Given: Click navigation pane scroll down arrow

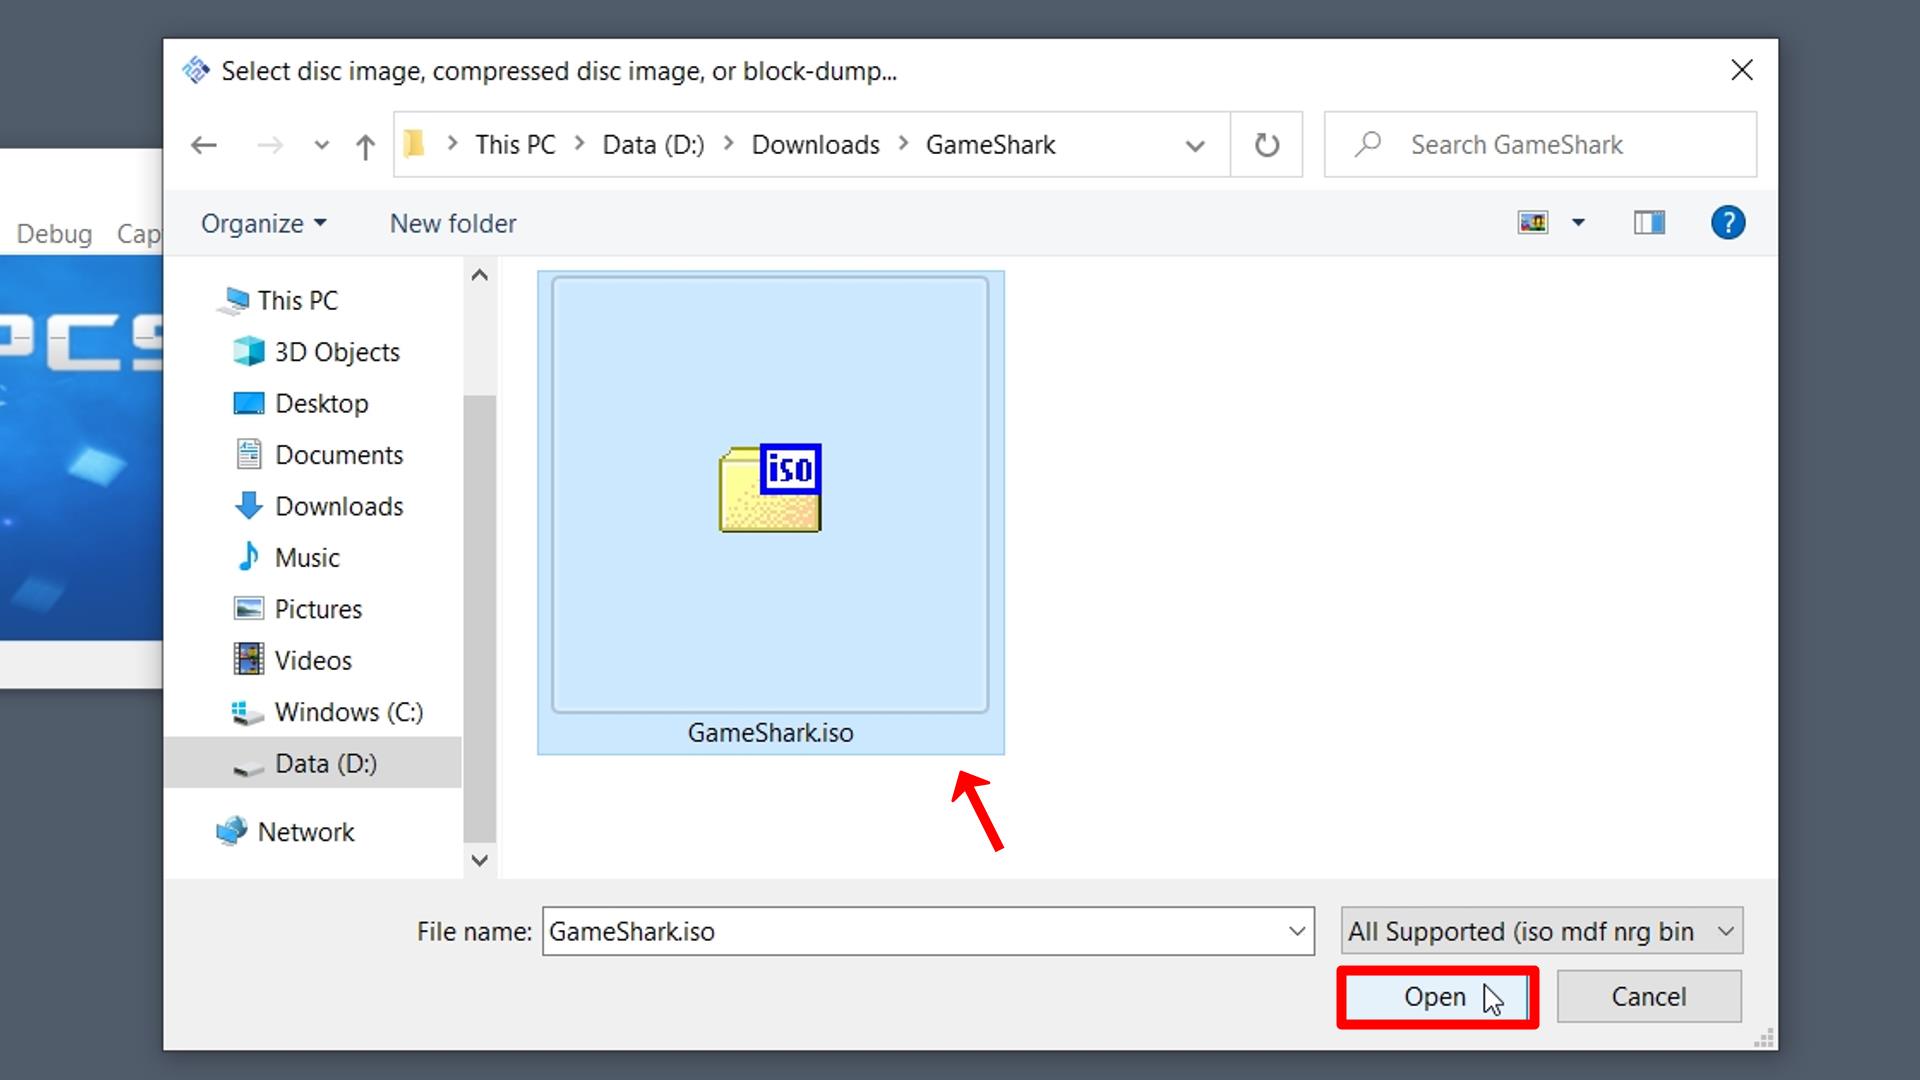Looking at the screenshot, I should click(x=480, y=860).
